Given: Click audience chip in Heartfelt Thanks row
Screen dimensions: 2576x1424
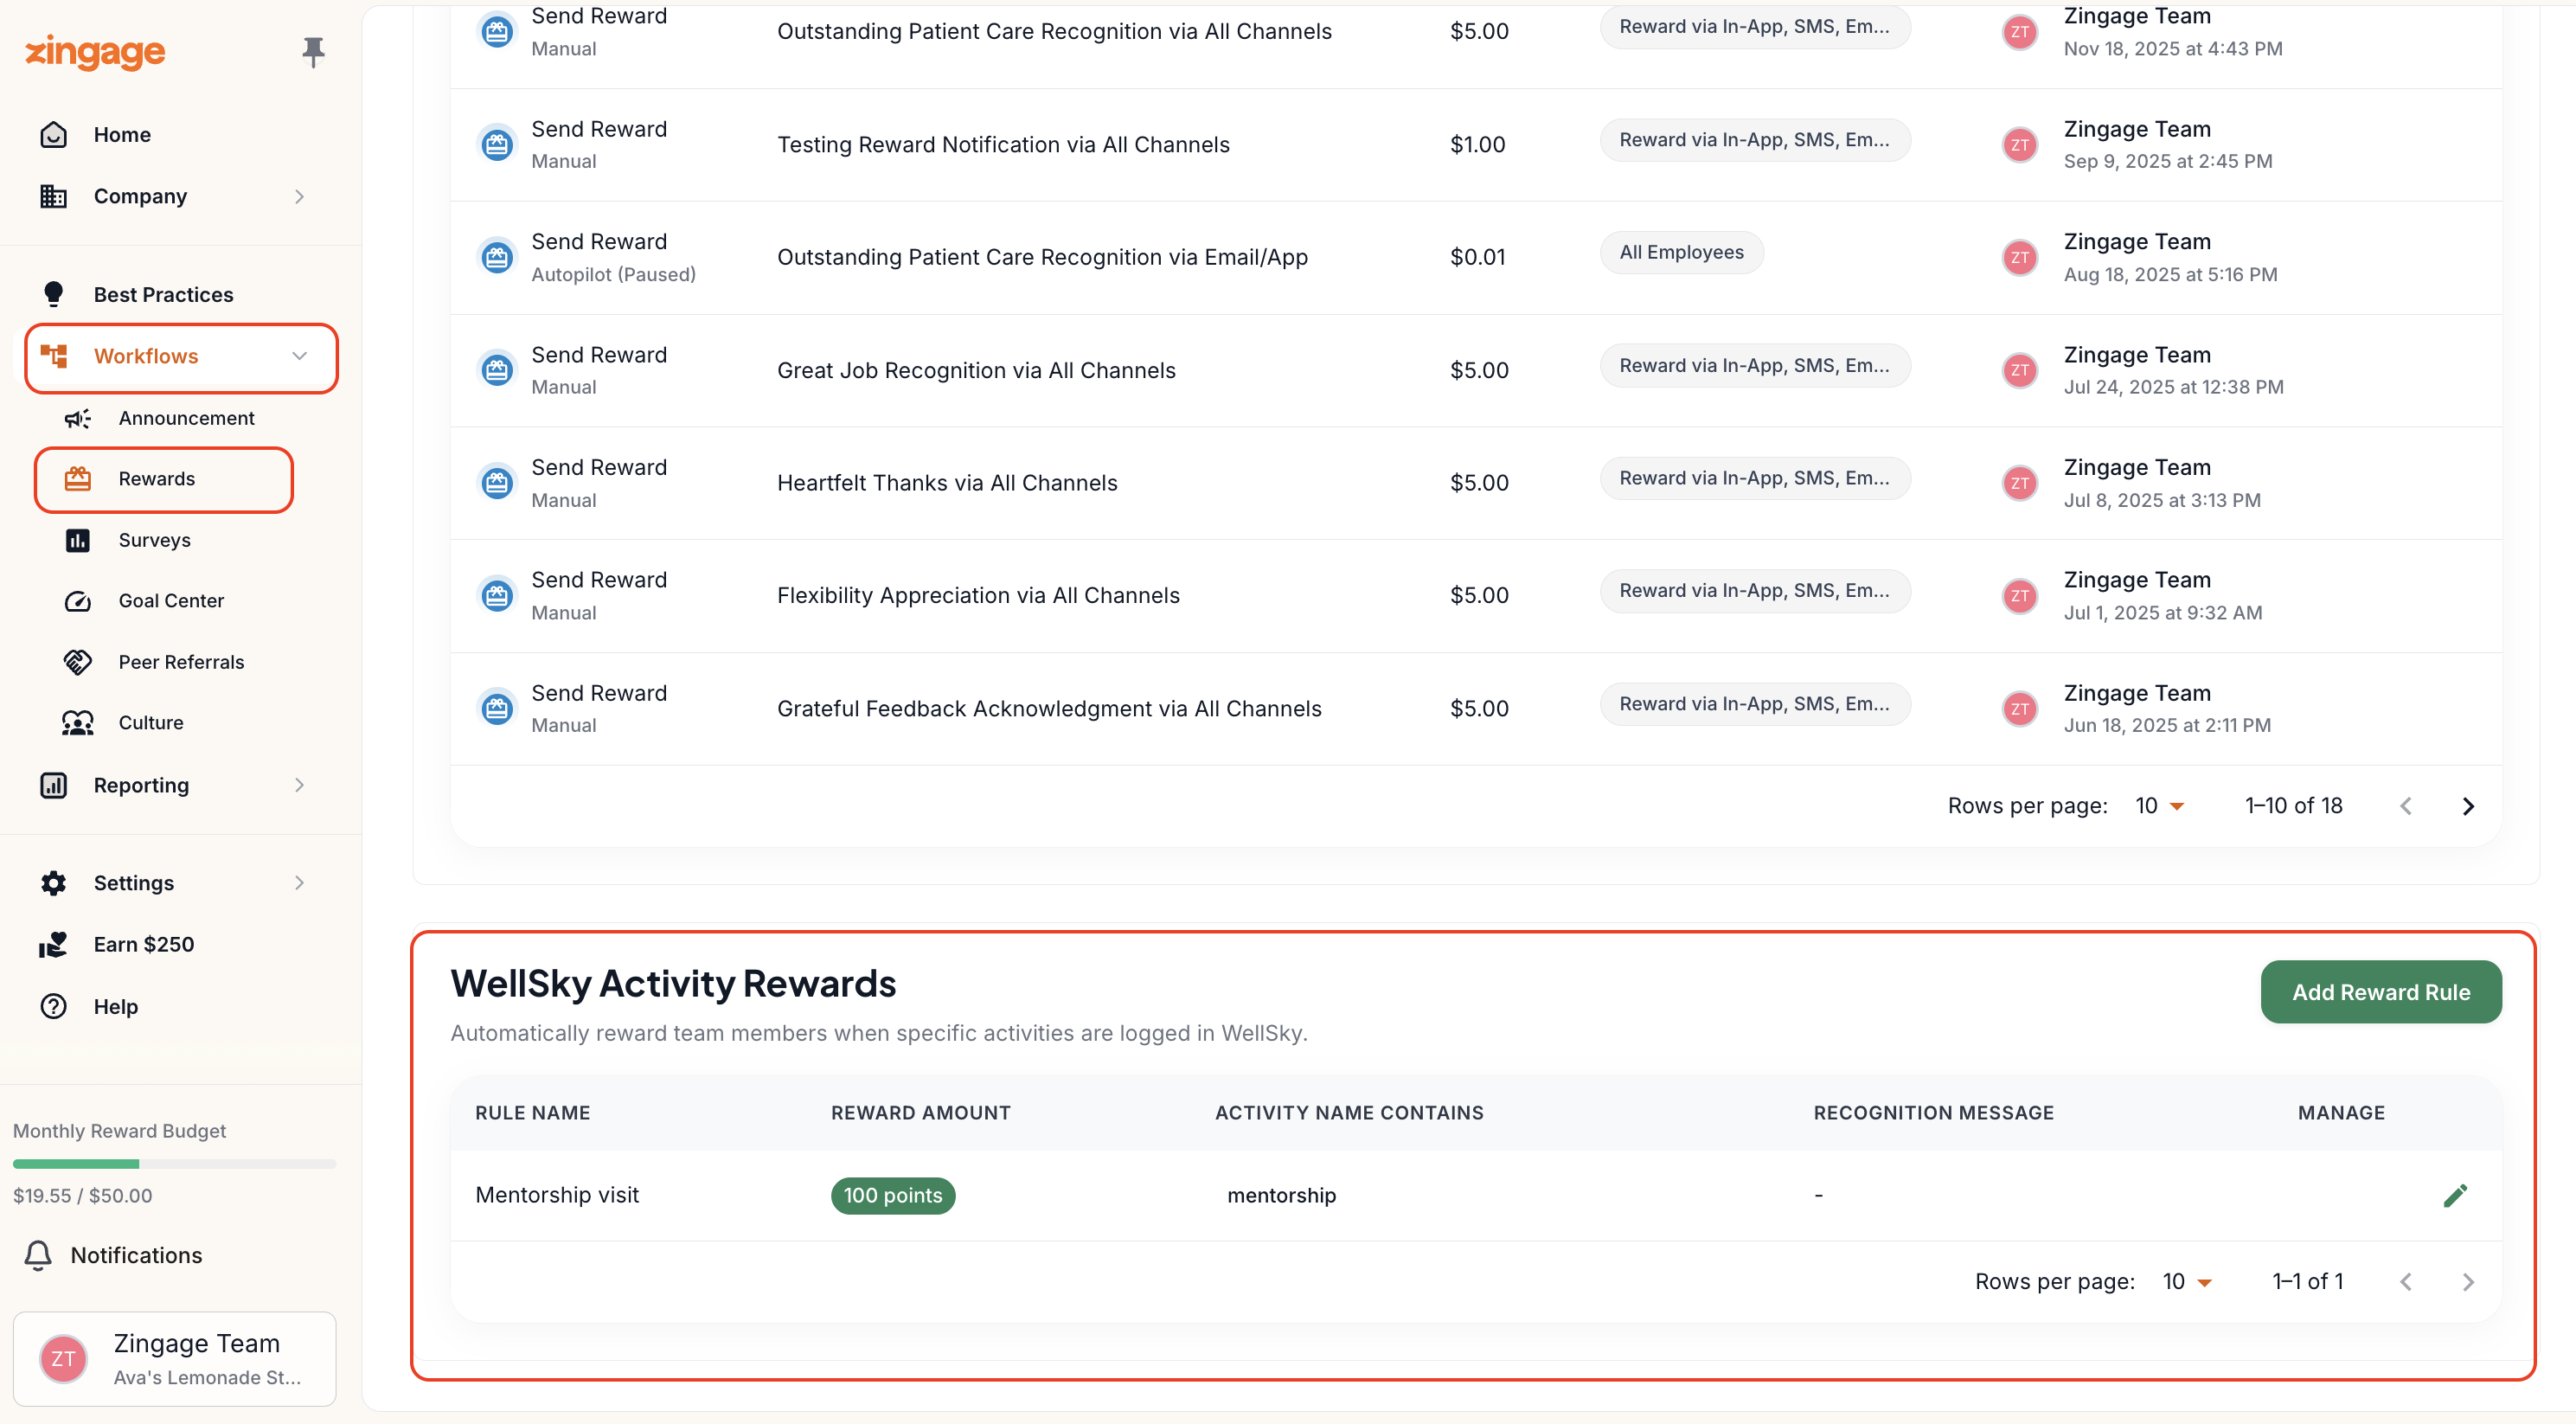Looking at the screenshot, I should (x=1754, y=479).
